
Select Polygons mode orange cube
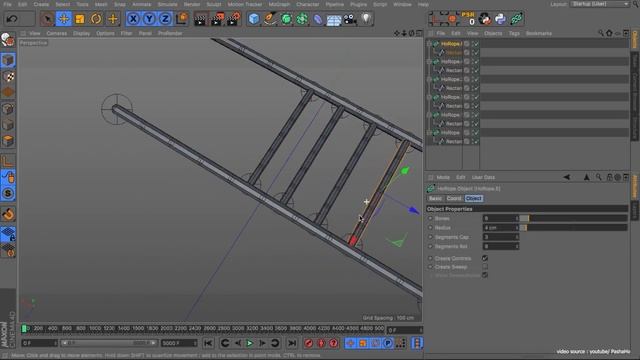tap(8, 141)
